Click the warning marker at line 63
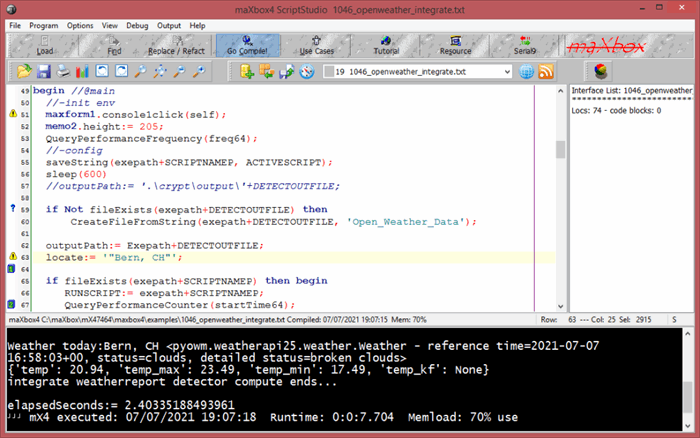The image size is (700, 438). pos(13,256)
